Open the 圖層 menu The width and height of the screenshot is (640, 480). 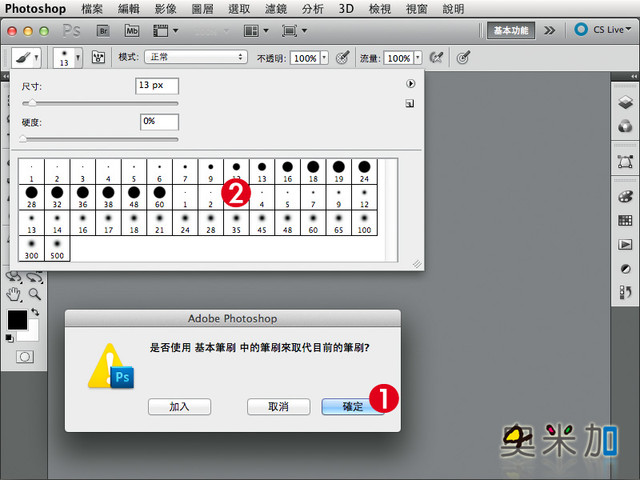coord(202,9)
